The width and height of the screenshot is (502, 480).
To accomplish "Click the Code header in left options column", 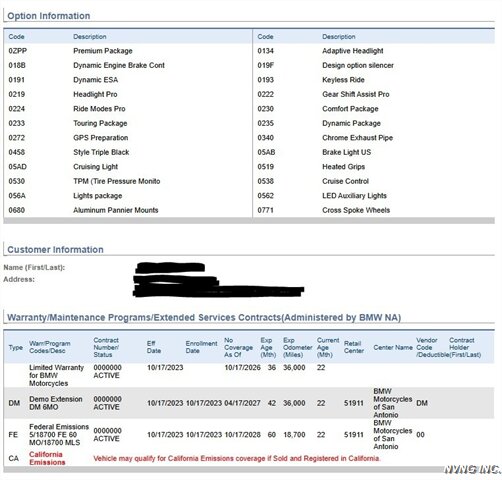I will (16, 37).
